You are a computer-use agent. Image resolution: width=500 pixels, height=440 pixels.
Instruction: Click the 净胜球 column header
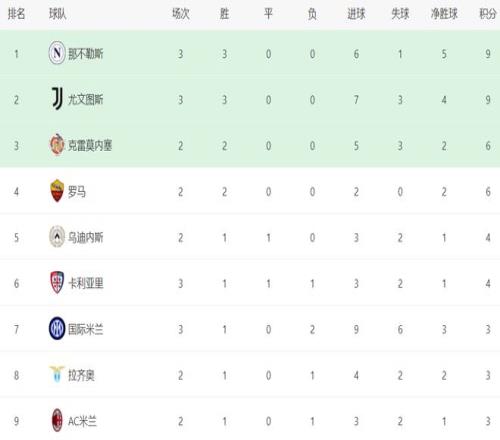444,14
